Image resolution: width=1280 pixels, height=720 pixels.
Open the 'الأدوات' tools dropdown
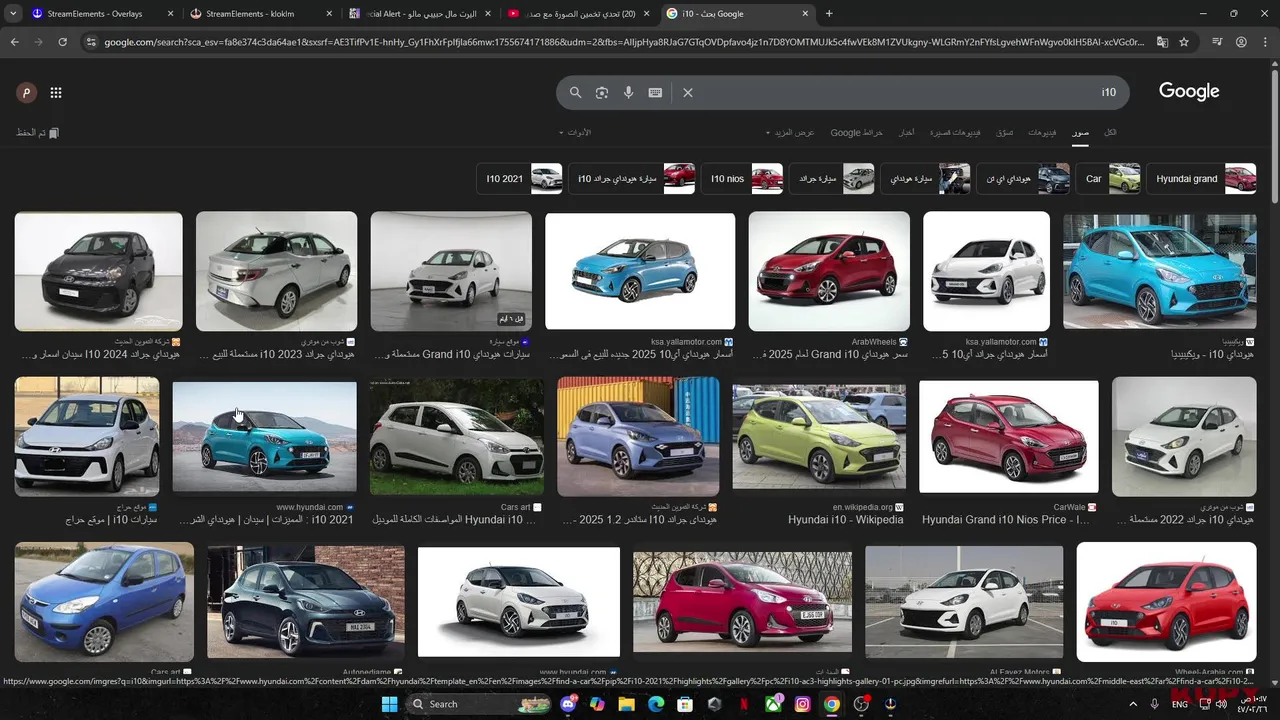(575, 132)
